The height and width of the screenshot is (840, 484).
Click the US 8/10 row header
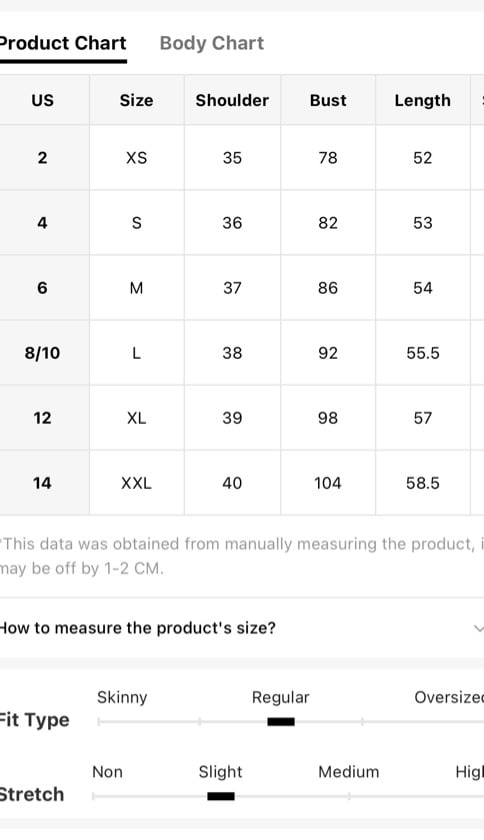click(x=43, y=353)
